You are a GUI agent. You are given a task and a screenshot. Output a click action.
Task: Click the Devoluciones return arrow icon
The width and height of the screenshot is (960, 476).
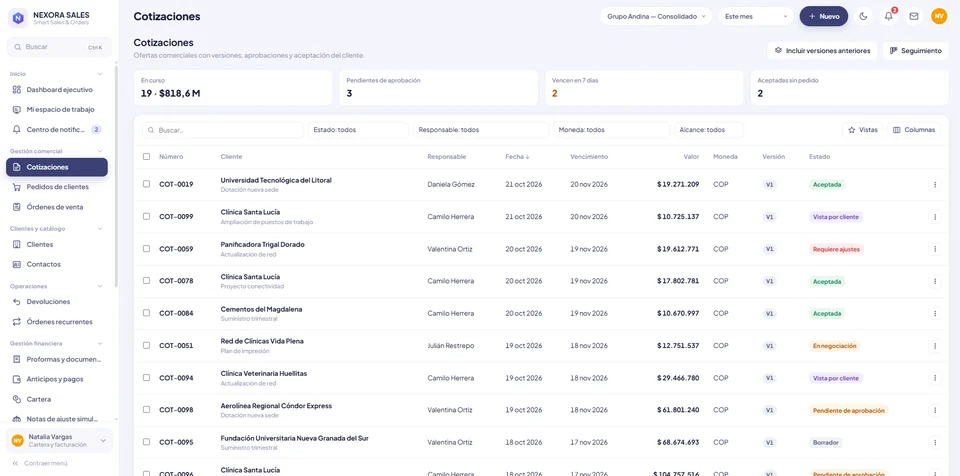click(17, 301)
